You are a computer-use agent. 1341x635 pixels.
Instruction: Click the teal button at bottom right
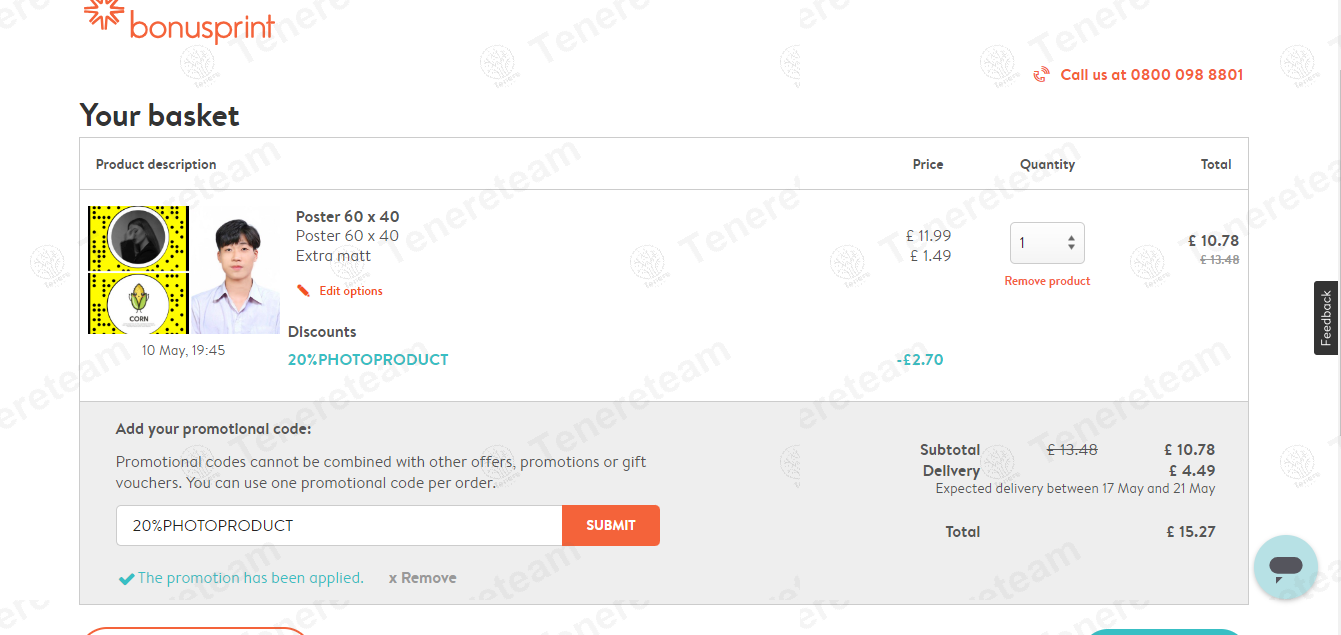tap(1162, 631)
